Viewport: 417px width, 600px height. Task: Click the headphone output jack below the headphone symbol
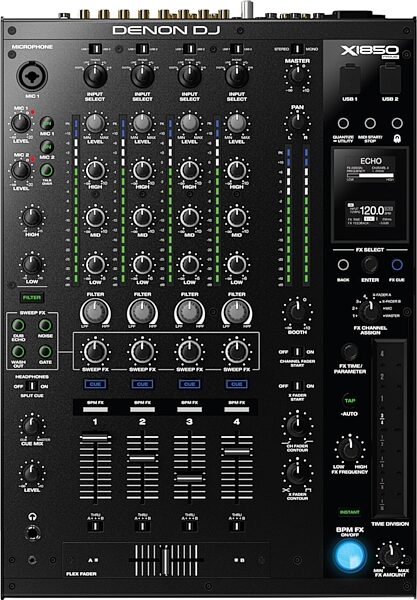tap(32, 532)
